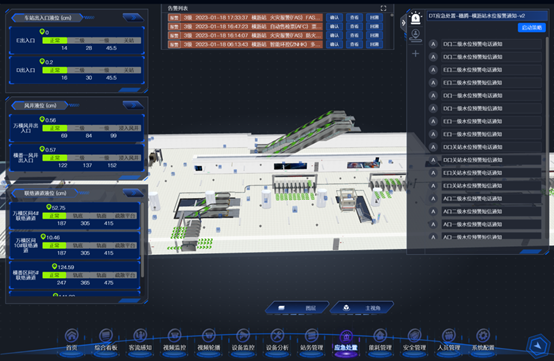Toggle the 图层 layers button
This screenshot has height=361, width=554.
pyautogui.click(x=297, y=308)
